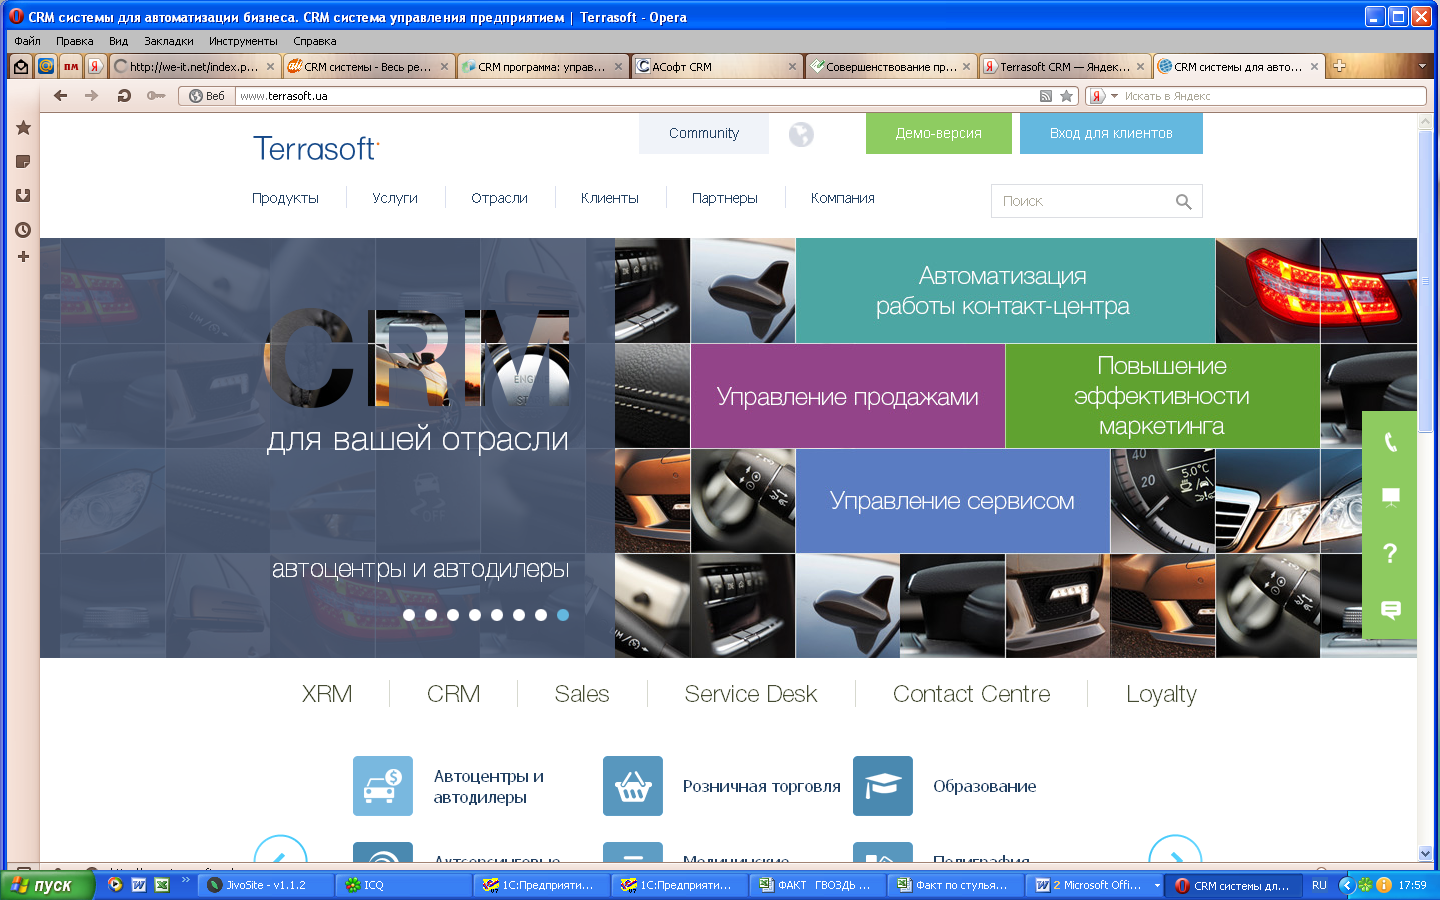Screen dimensions: 1440x900
Task: Click the phone callback icon on green sidebar
Action: point(1390,442)
